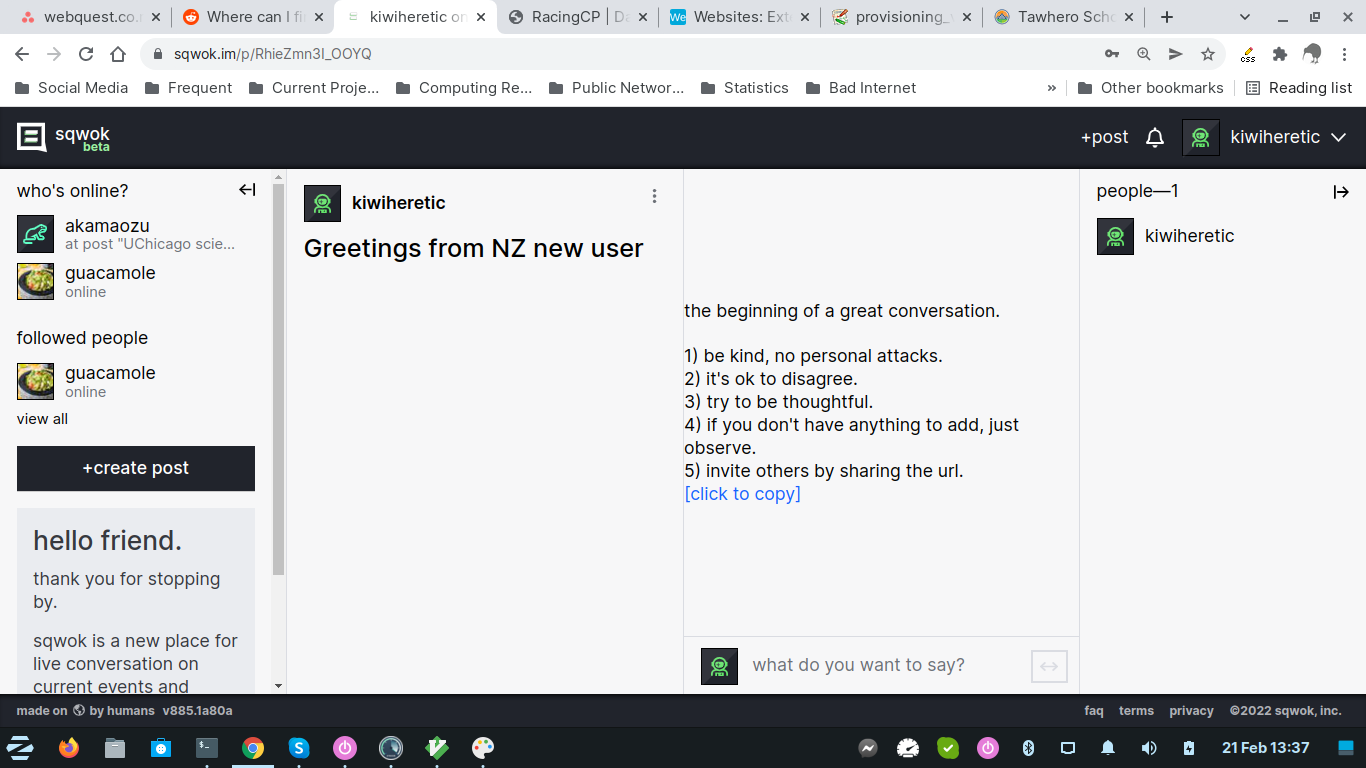Viewport: 1366px width, 768px height.
Task: Collapse the people panel arrow
Action: coord(1341,192)
